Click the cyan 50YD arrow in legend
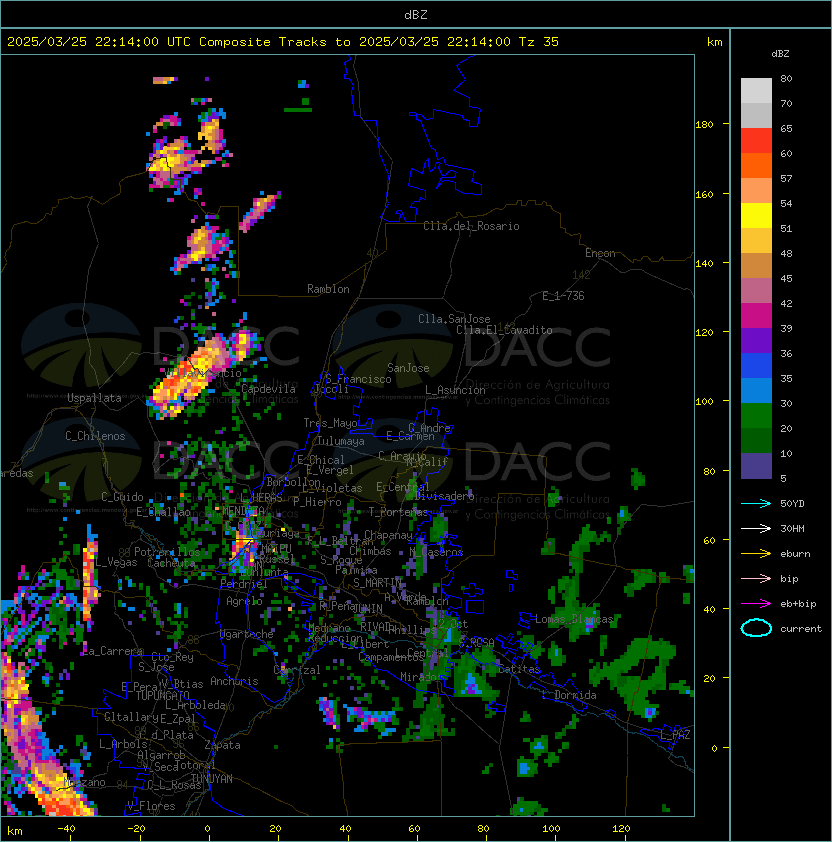This screenshot has width=832, height=842. click(x=756, y=503)
